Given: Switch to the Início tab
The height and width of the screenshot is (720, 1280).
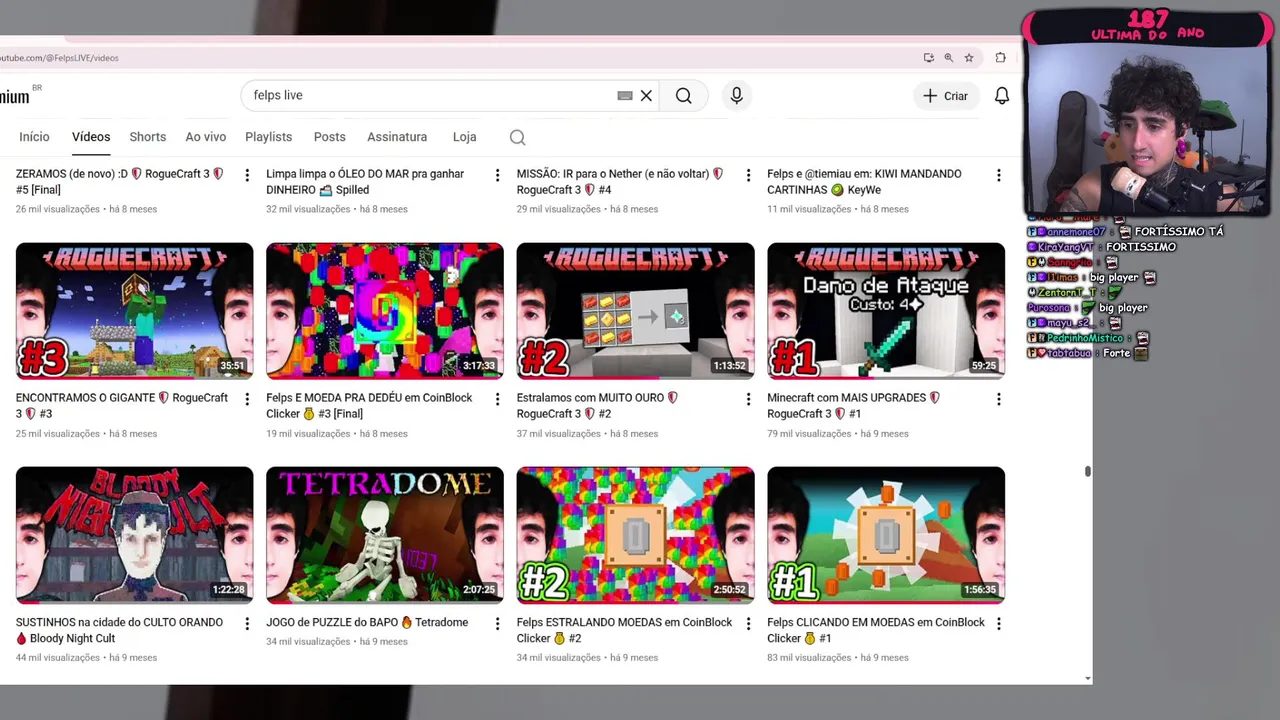Looking at the screenshot, I should [34, 137].
